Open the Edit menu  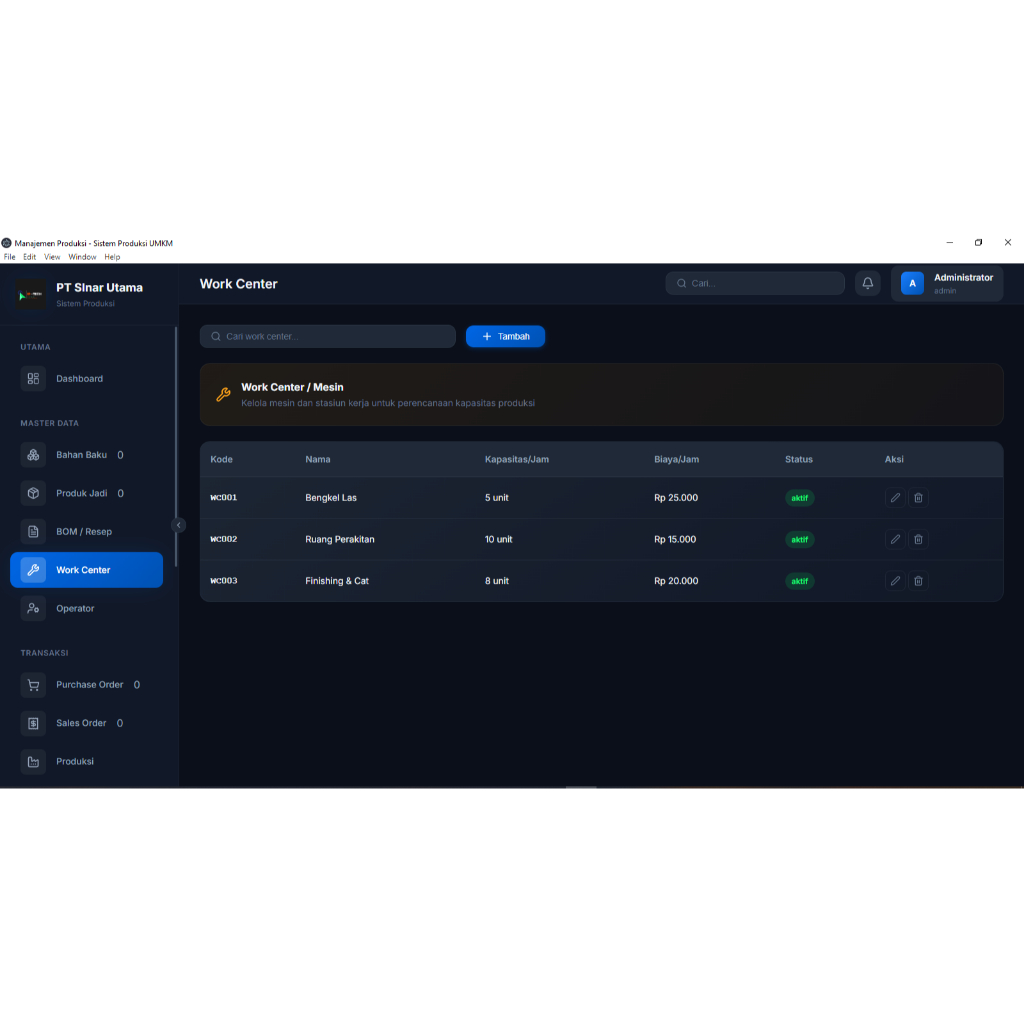(x=29, y=257)
